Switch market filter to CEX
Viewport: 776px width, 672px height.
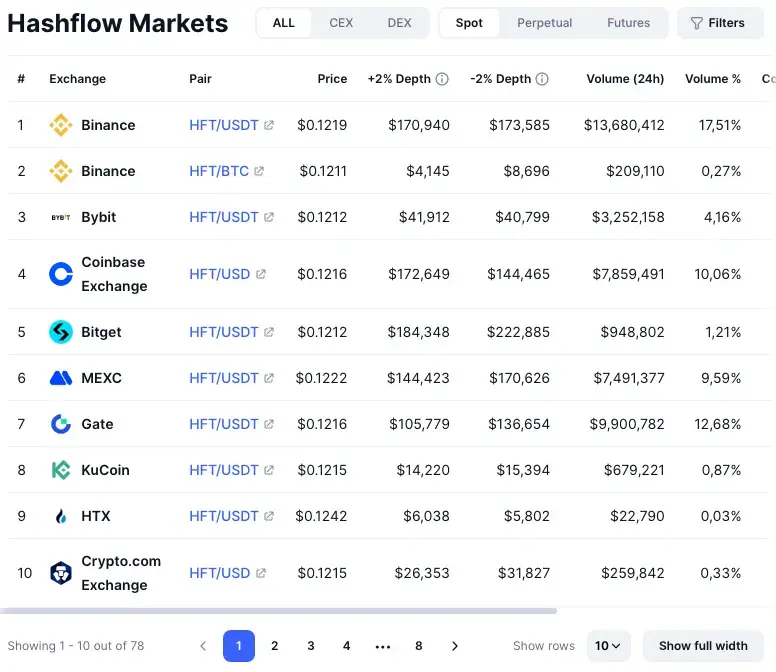click(x=341, y=23)
